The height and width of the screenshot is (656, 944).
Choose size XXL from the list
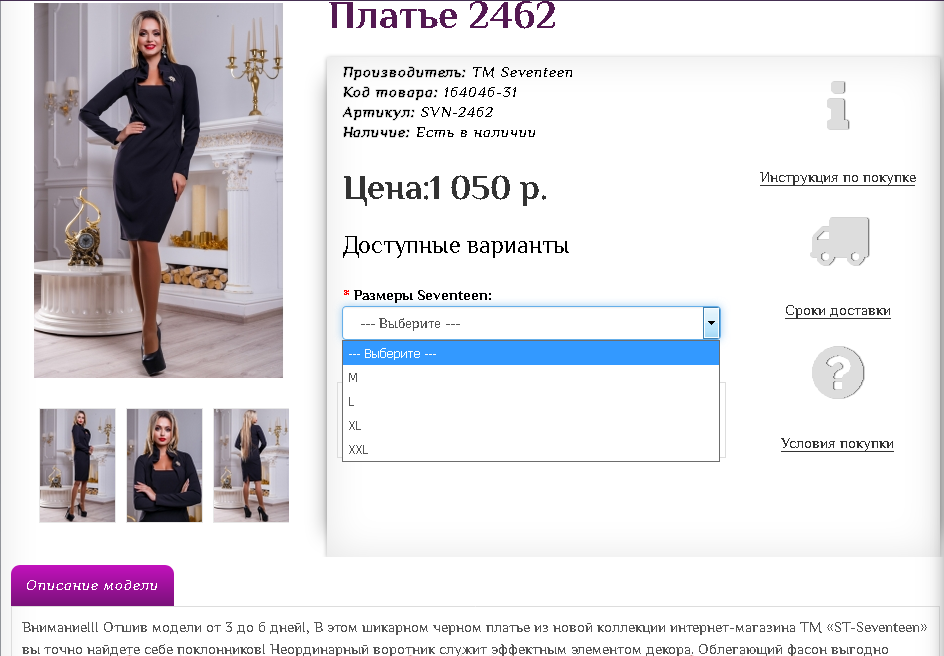pyautogui.click(x=530, y=449)
